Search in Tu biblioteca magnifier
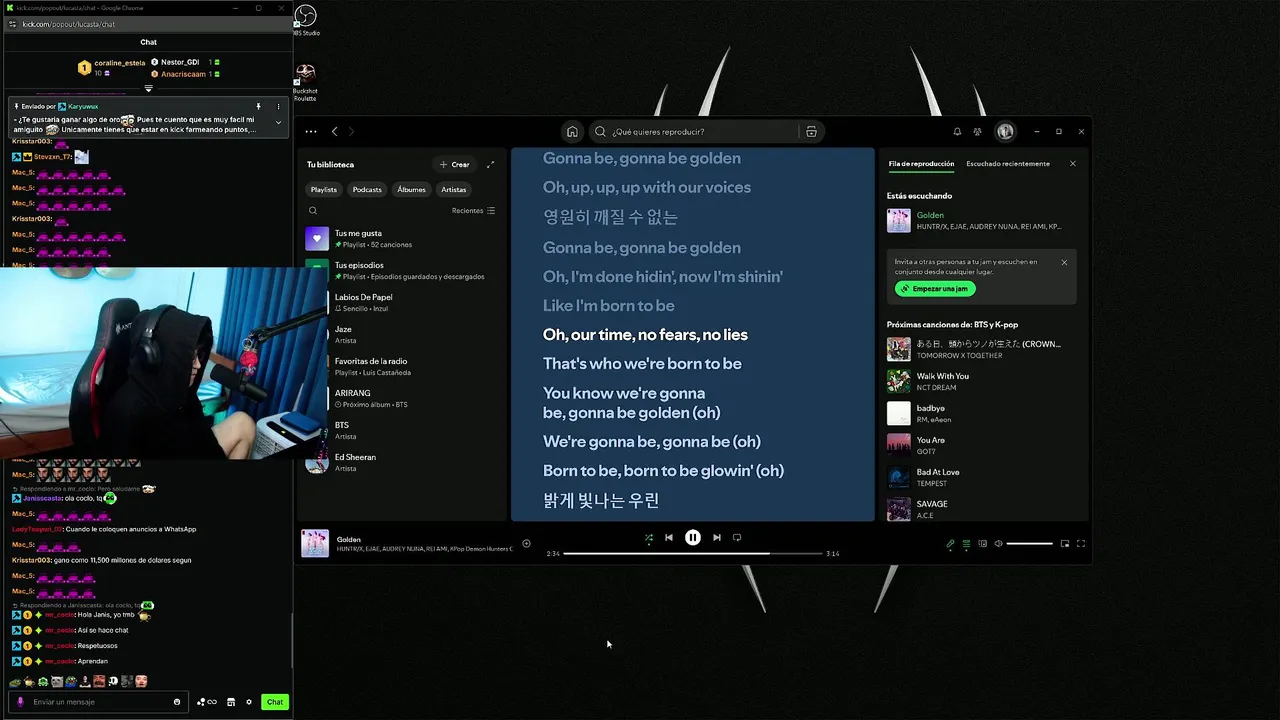 tap(313, 211)
